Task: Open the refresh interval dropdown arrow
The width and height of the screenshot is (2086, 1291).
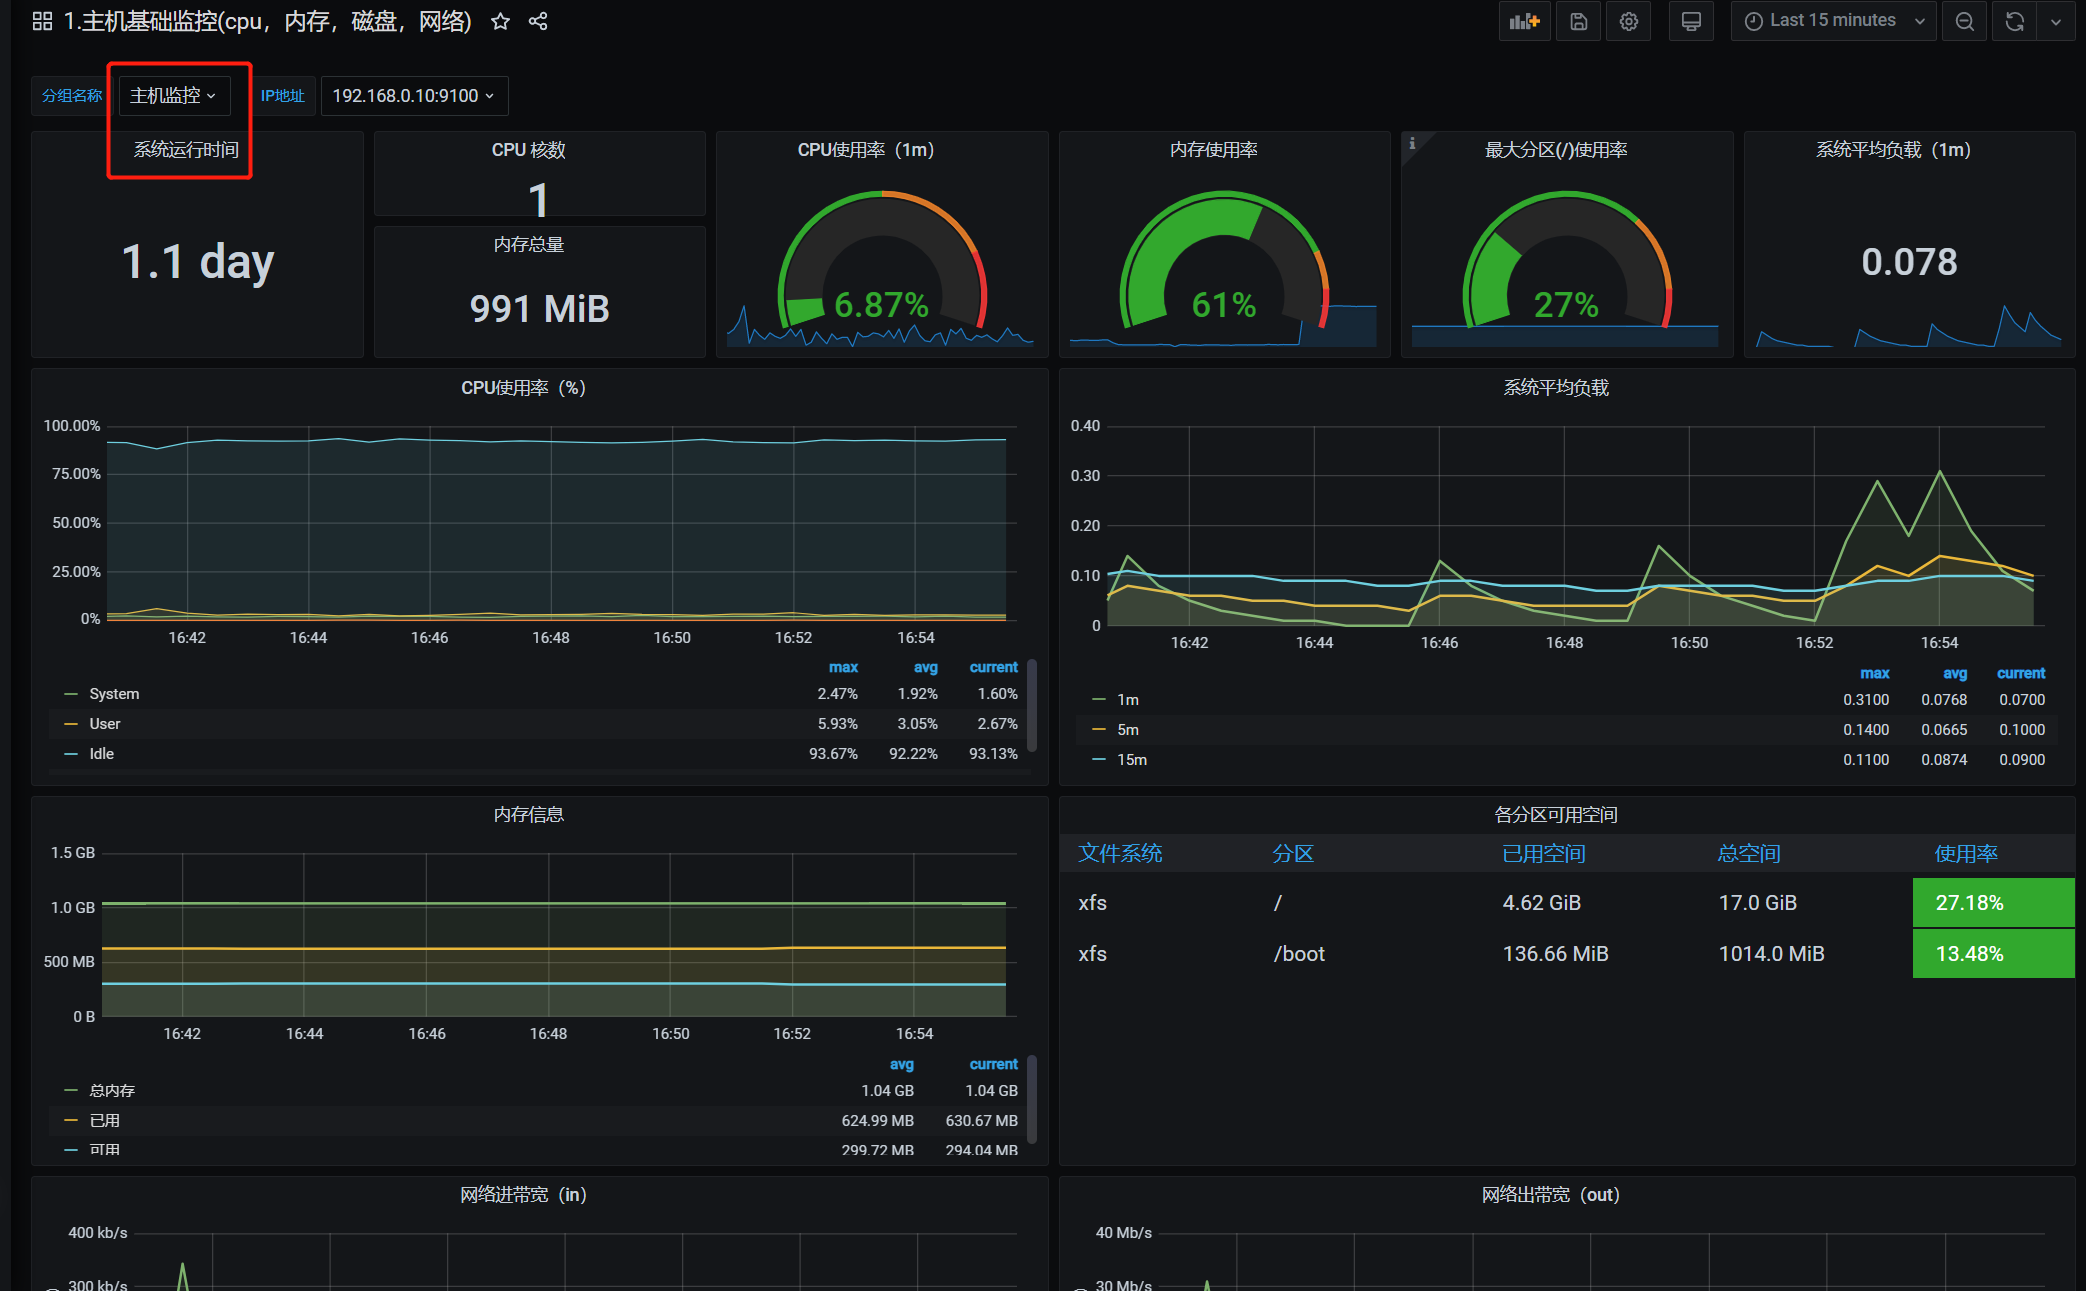Action: click(x=2056, y=21)
